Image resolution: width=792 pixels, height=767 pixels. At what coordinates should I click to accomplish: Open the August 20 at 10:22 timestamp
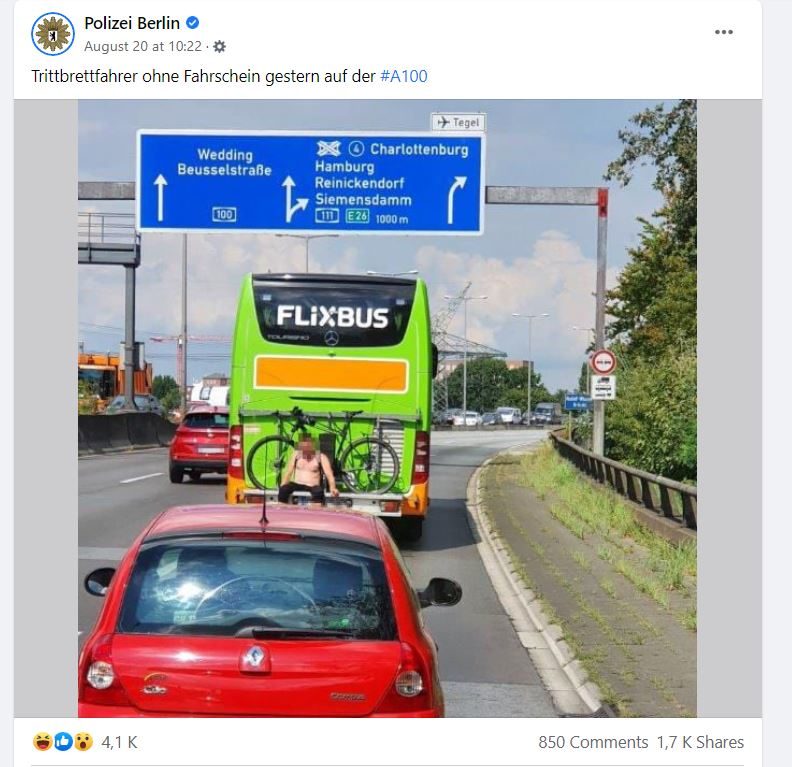click(x=143, y=46)
